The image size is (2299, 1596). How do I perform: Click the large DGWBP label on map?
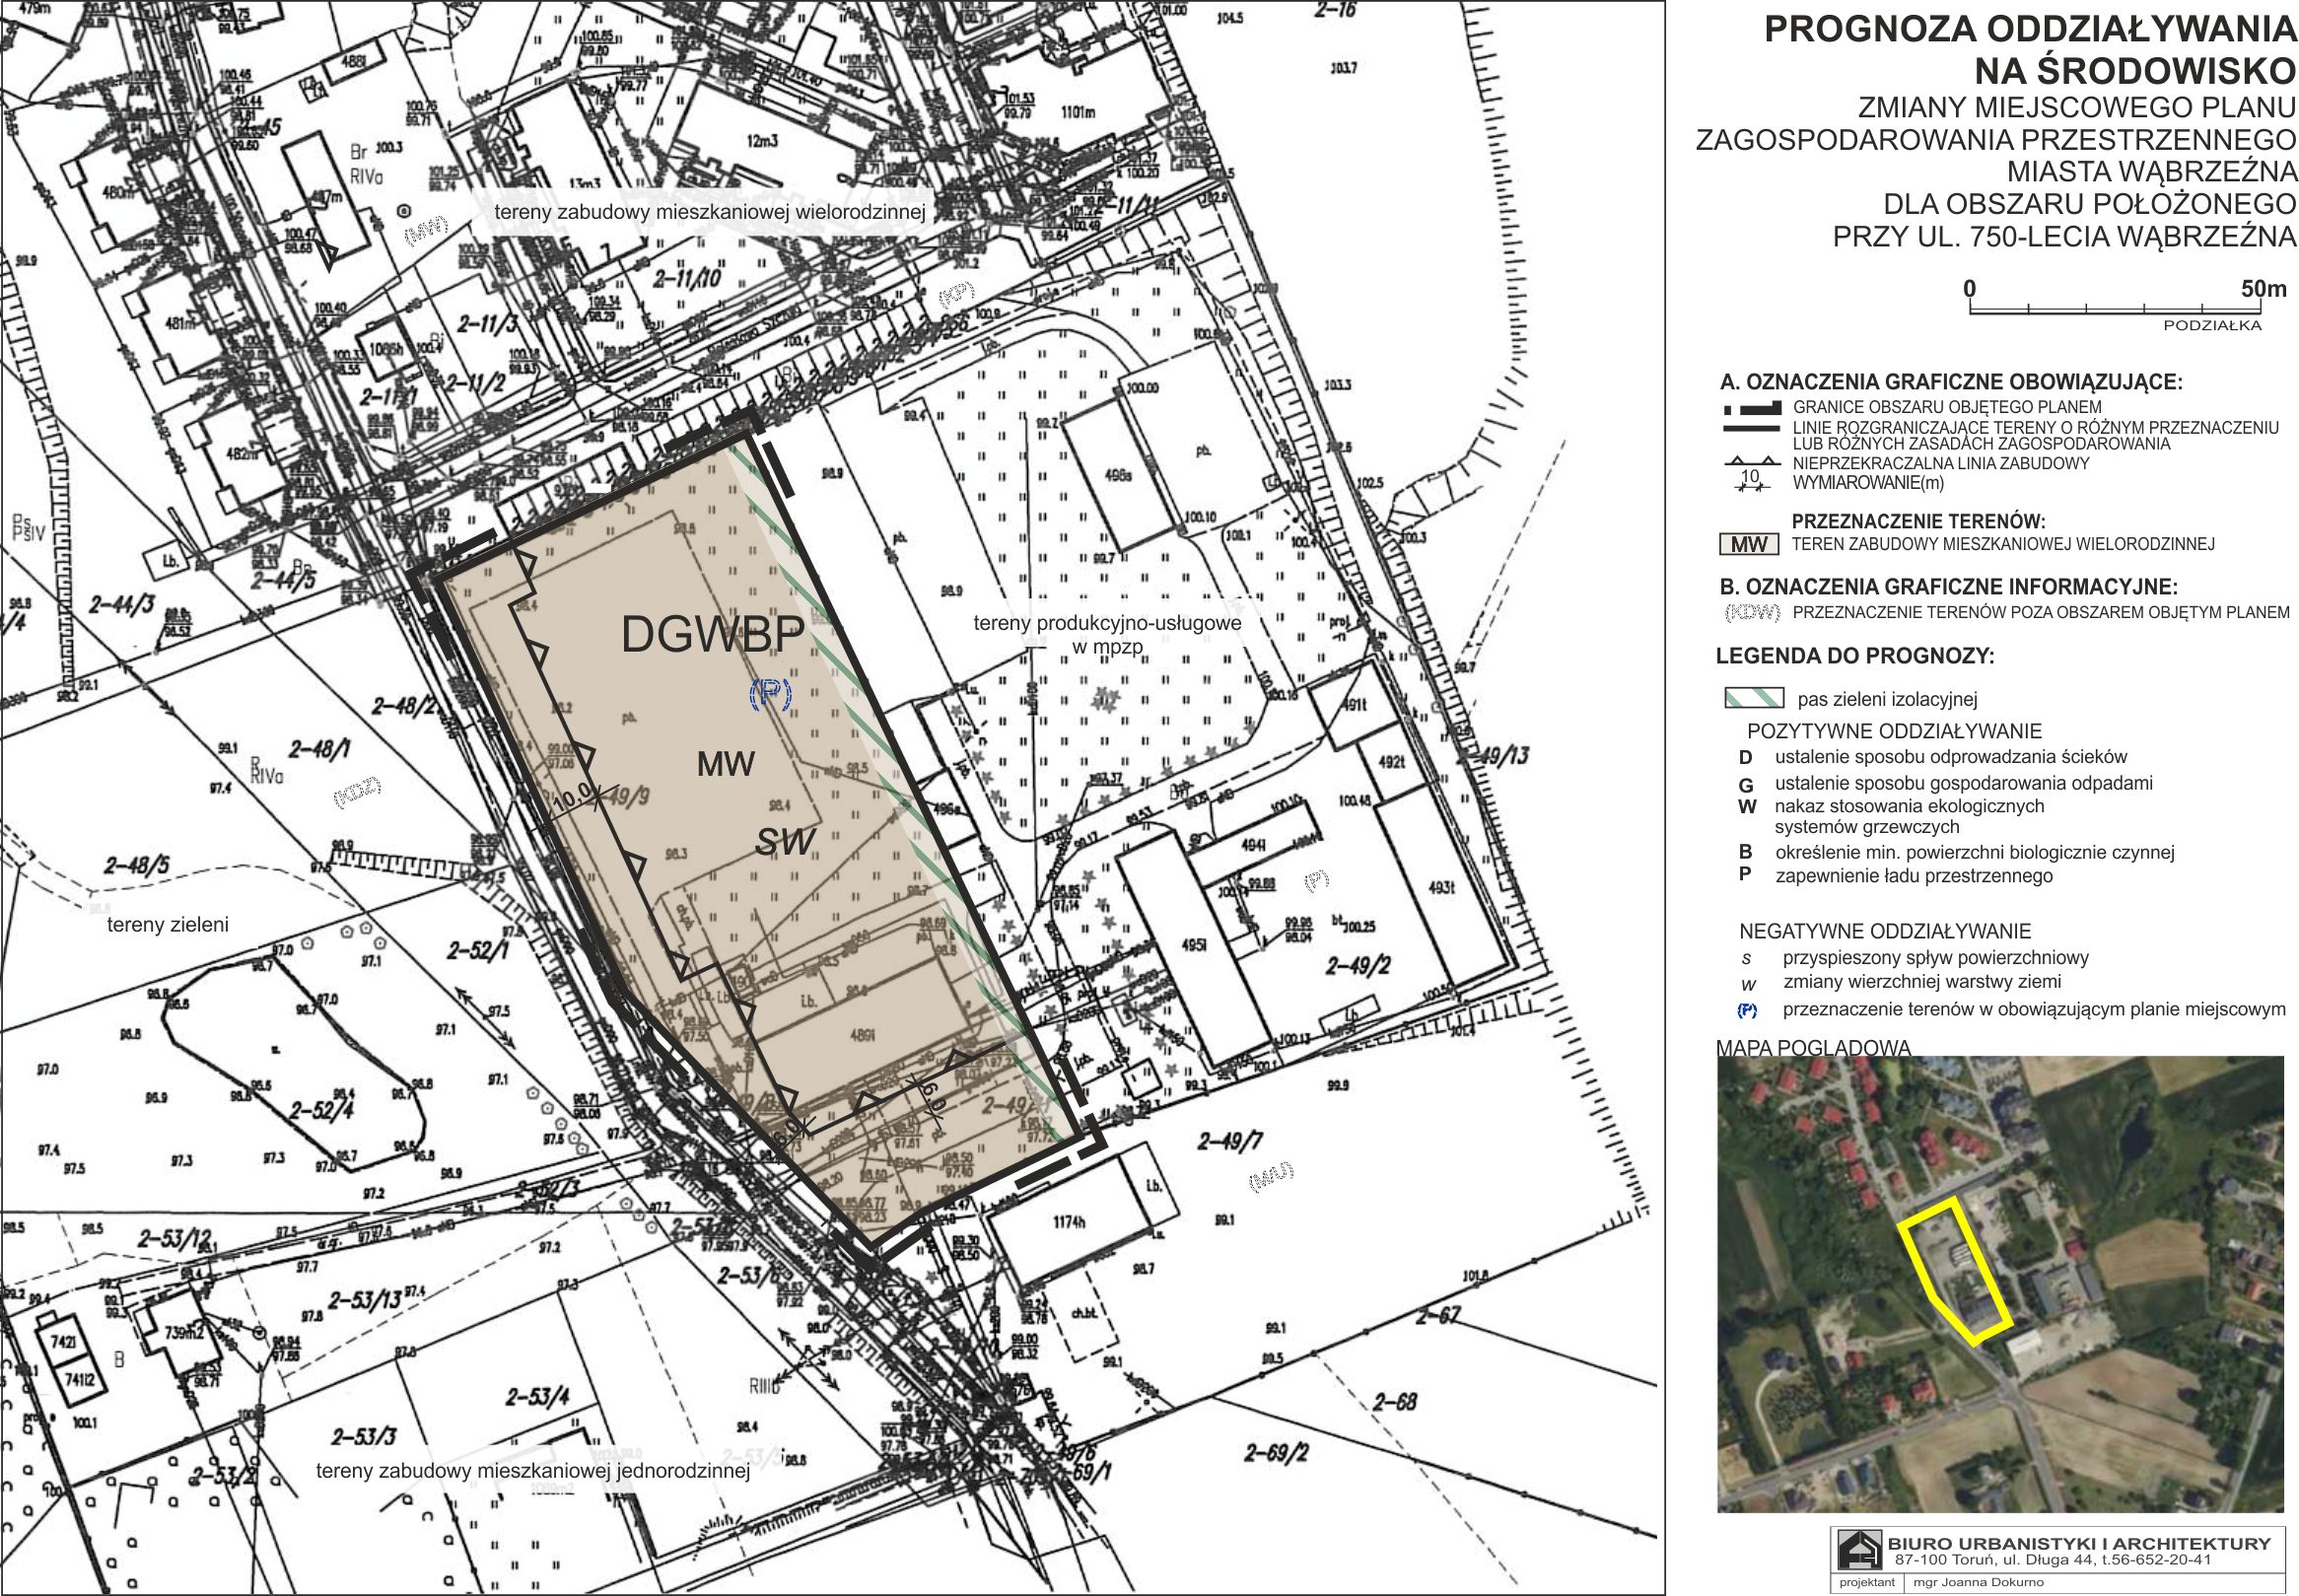(x=713, y=634)
